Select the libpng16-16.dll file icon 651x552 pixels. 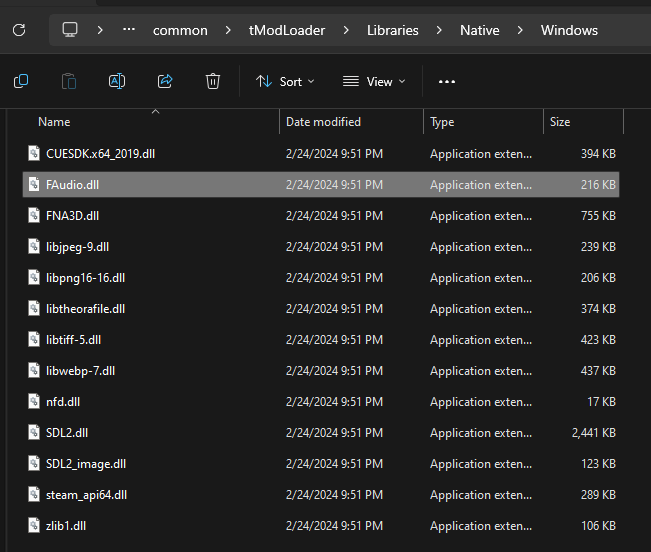pyautogui.click(x=34, y=277)
